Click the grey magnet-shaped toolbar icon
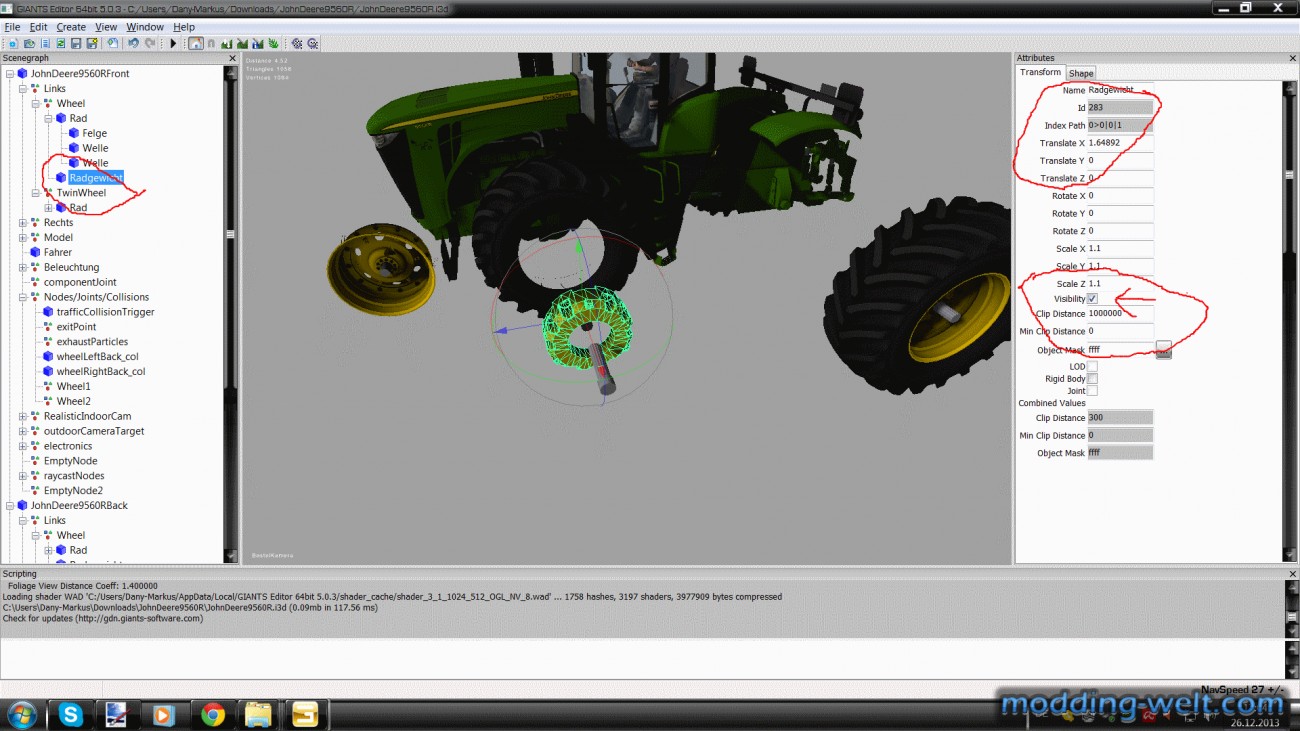Screen dimensions: 1300x731 pyautogui.click(x=211, y=43)
